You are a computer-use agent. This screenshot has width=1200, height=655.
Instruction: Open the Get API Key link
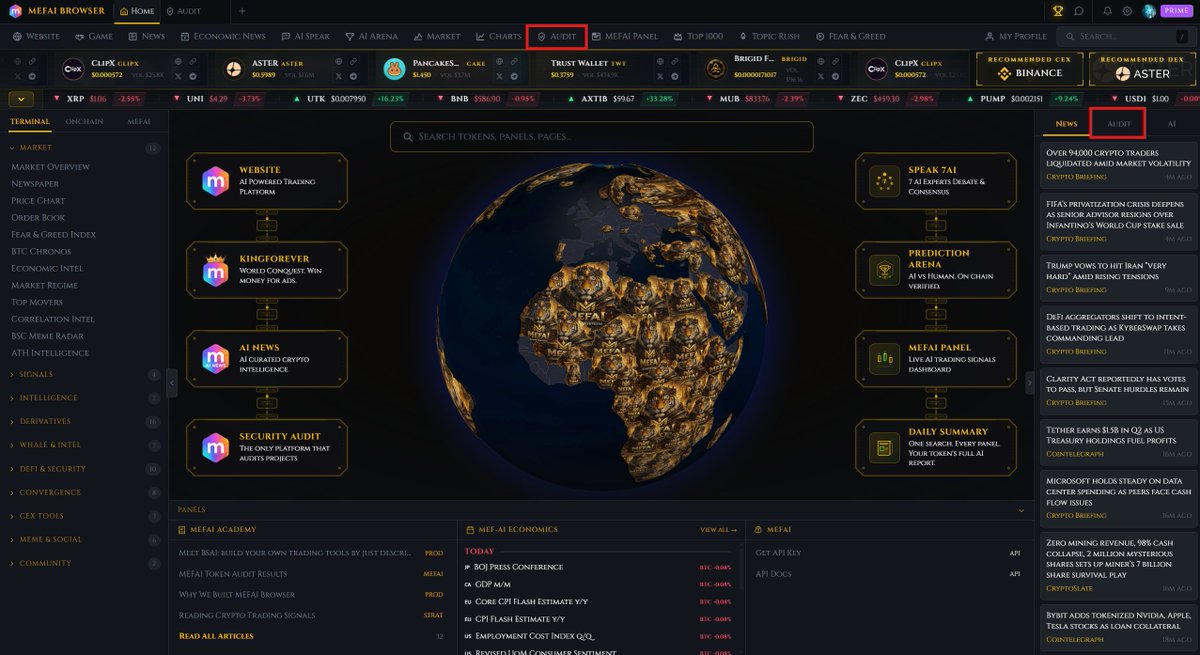tap(778, 552)
